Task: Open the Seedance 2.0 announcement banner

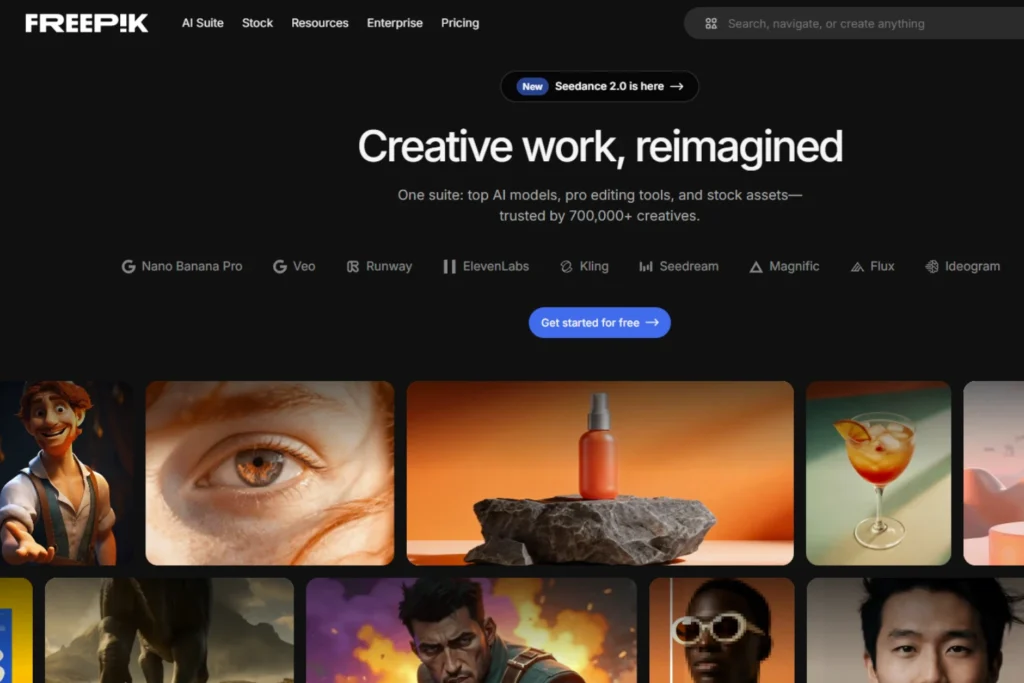Action: (x=599, y=87)
